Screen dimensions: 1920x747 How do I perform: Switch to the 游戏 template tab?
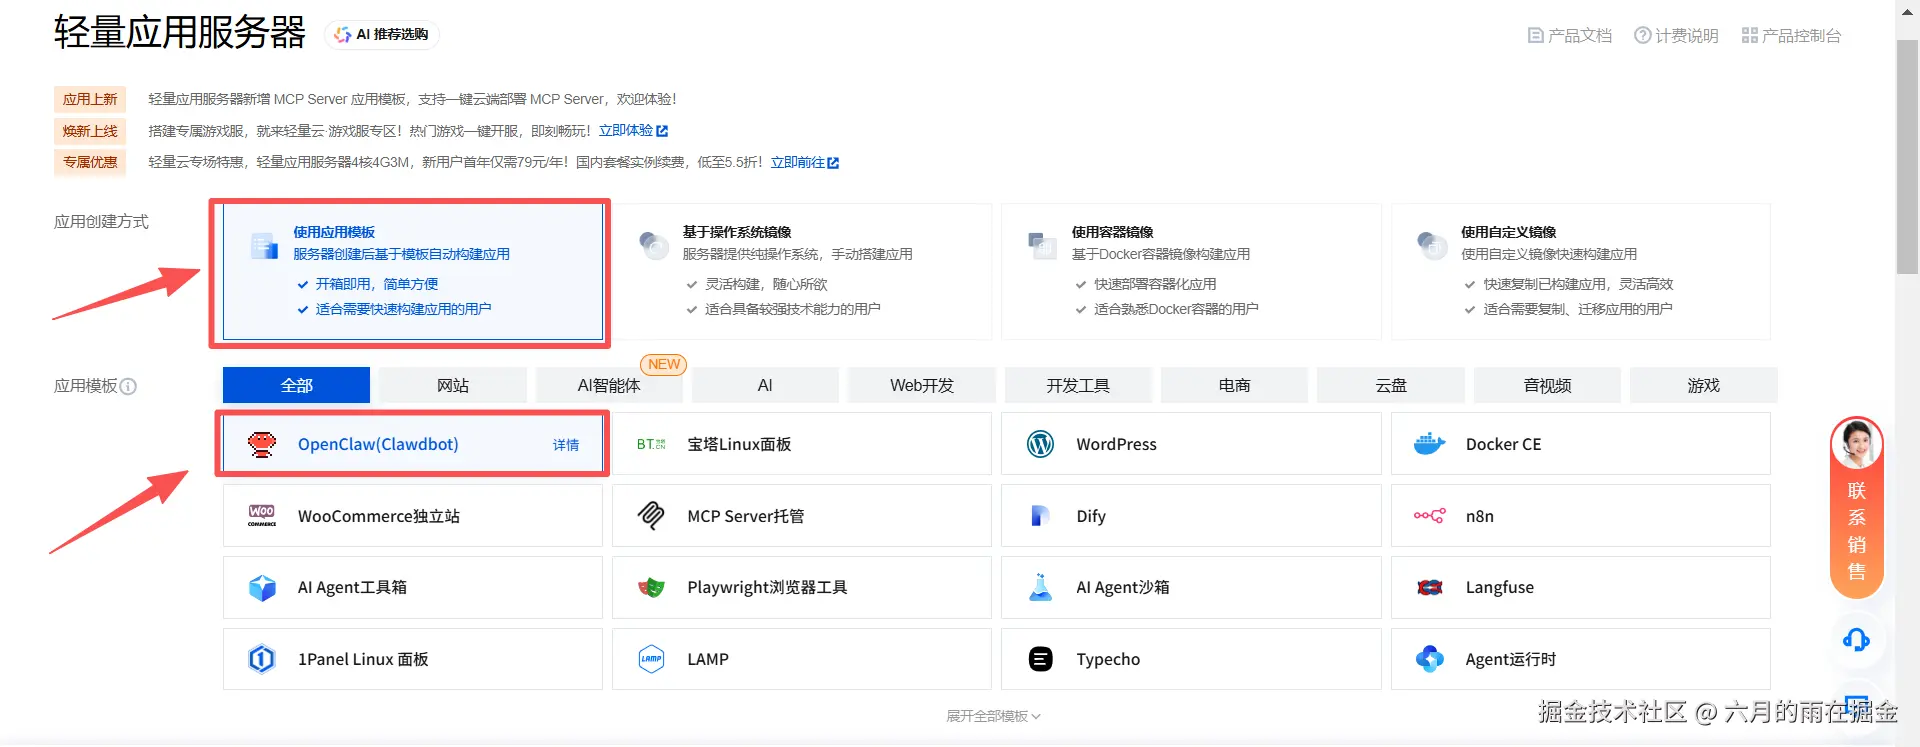pos(1704,385)
